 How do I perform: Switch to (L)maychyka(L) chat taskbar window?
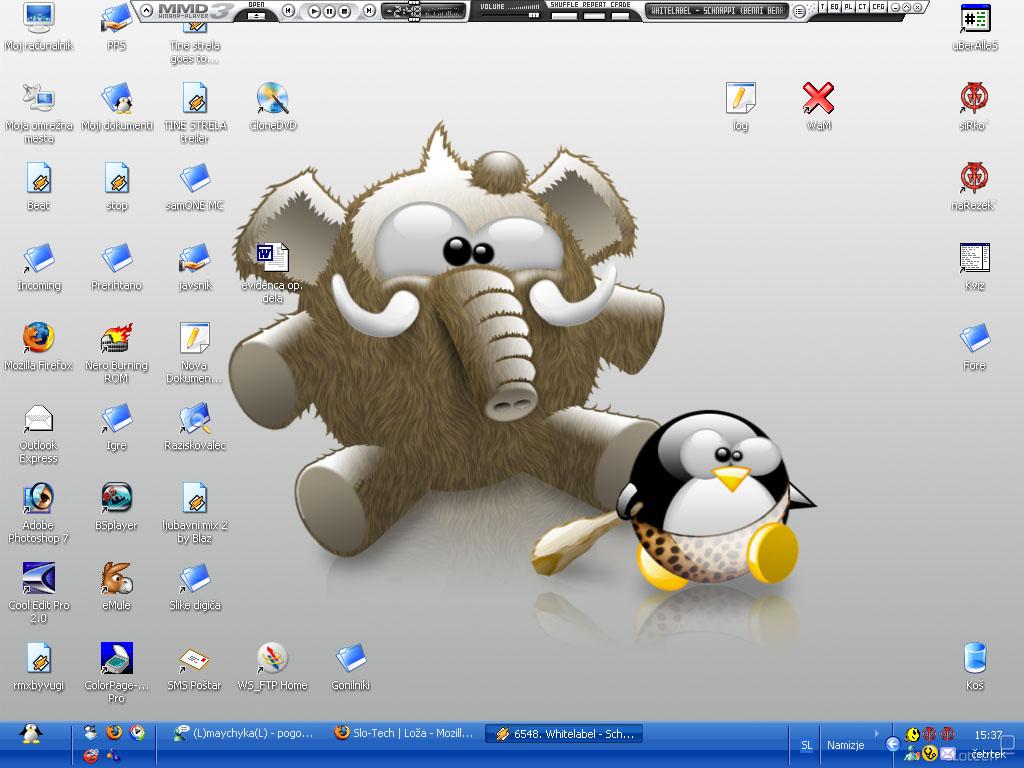pos(244,733)
